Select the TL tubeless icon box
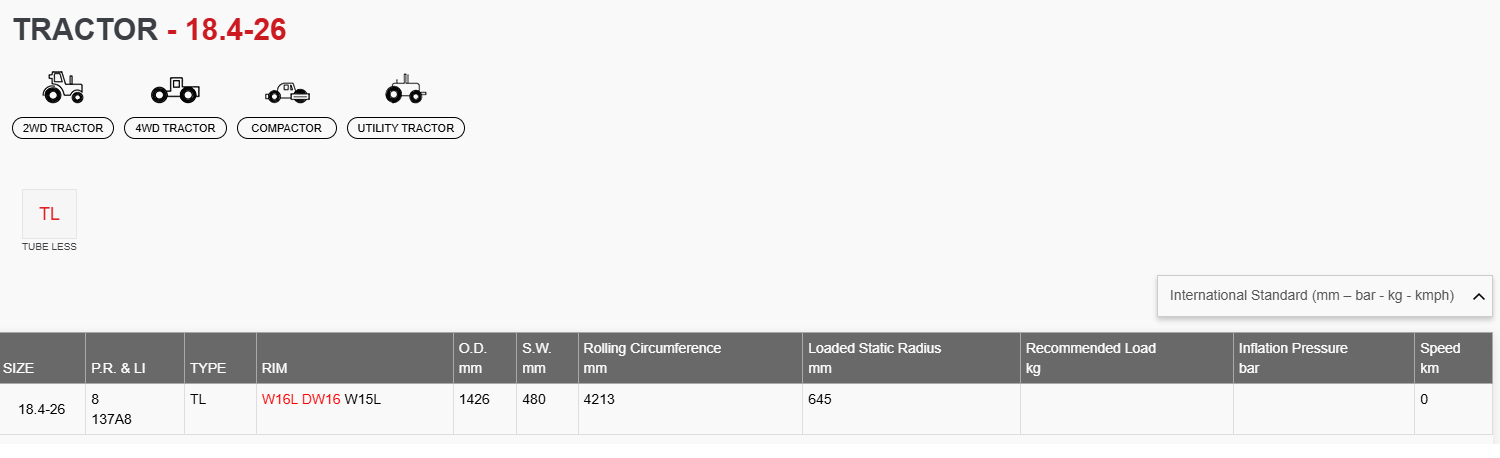1500x458 pixels. (49, 213)
